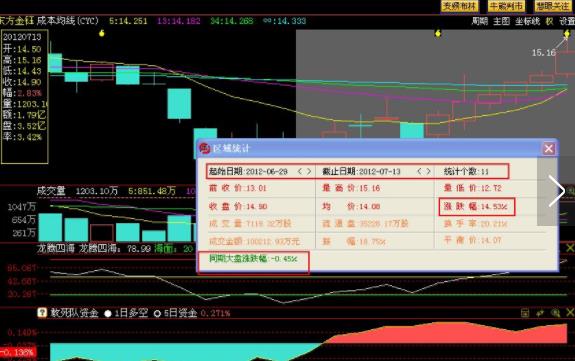The width and height of the screenshot is (575, 361).
Task: Click the red logo icon in 区域统计 dialog
Action: [x=204, y=148]
